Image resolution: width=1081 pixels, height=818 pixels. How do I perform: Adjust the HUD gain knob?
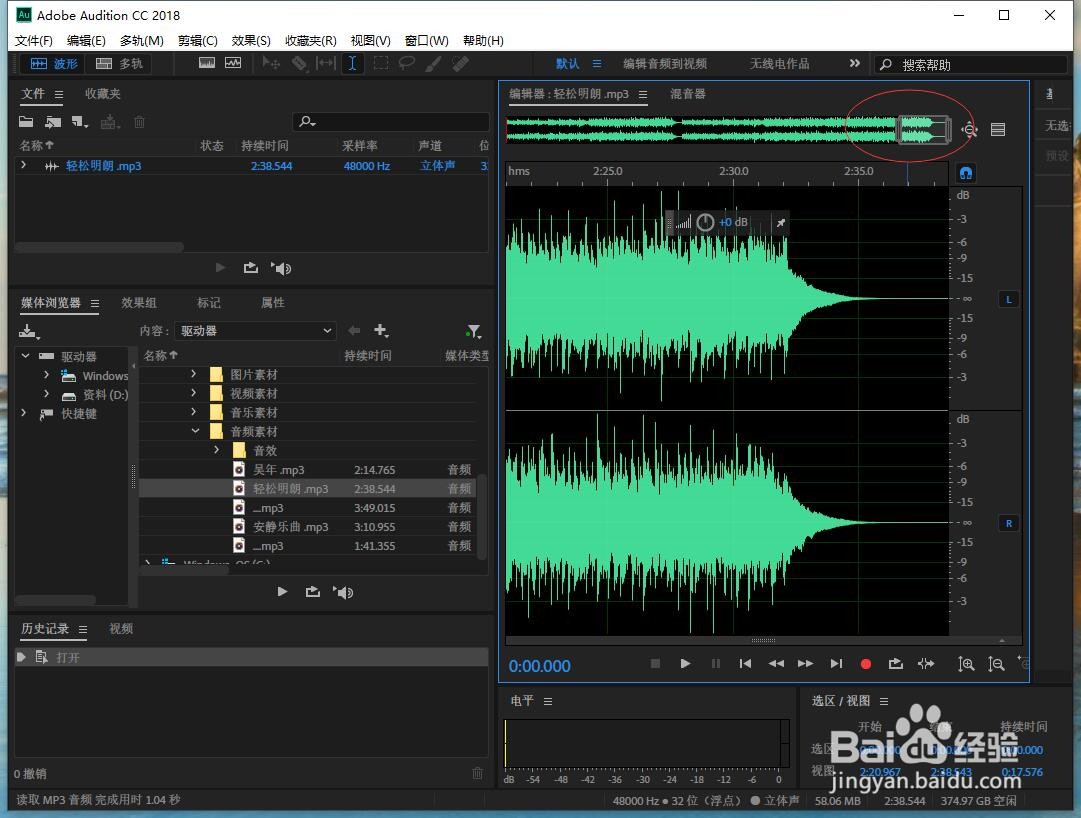point(705,222)
